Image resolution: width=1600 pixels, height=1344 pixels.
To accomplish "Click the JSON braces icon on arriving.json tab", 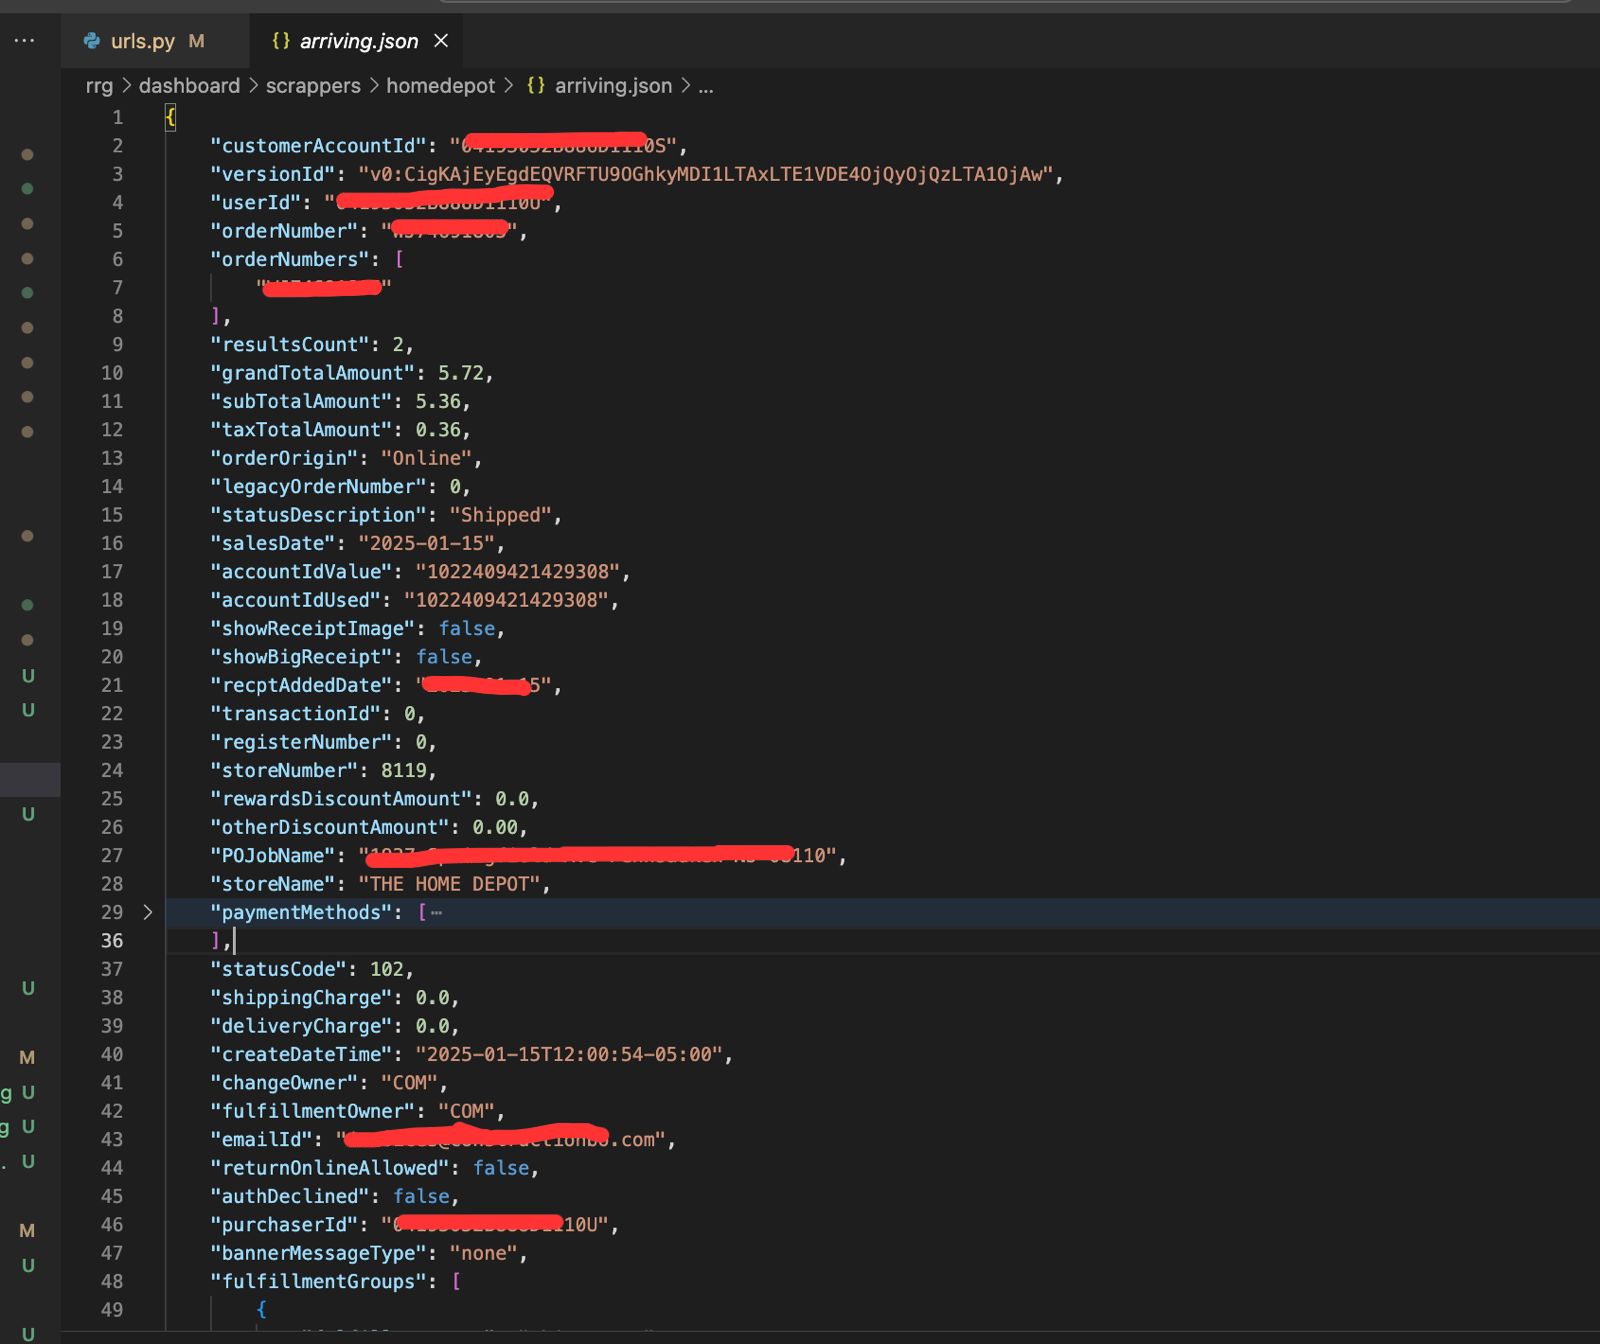I will pyautogui.click(x=281, y=41).
